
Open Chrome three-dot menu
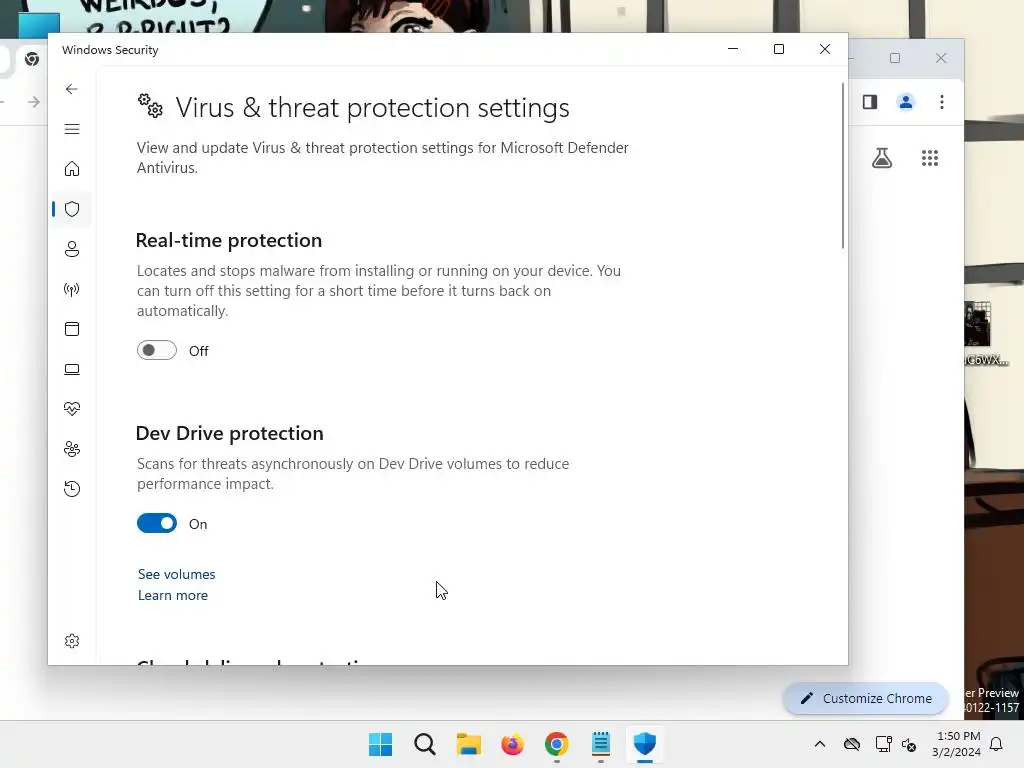[x=942, y=102]
